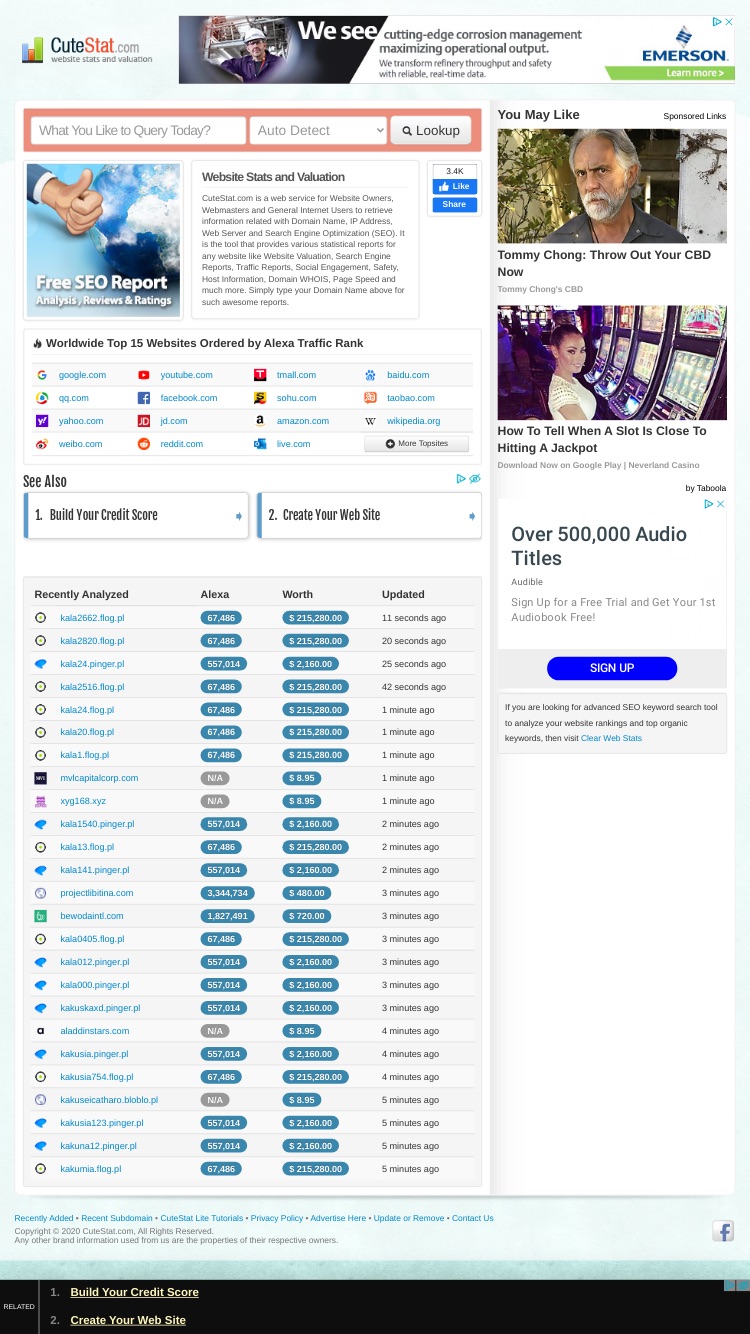Open the Contact Us footer link
This screenshot has height=1334, width=750.
[x=472, y=1218]
